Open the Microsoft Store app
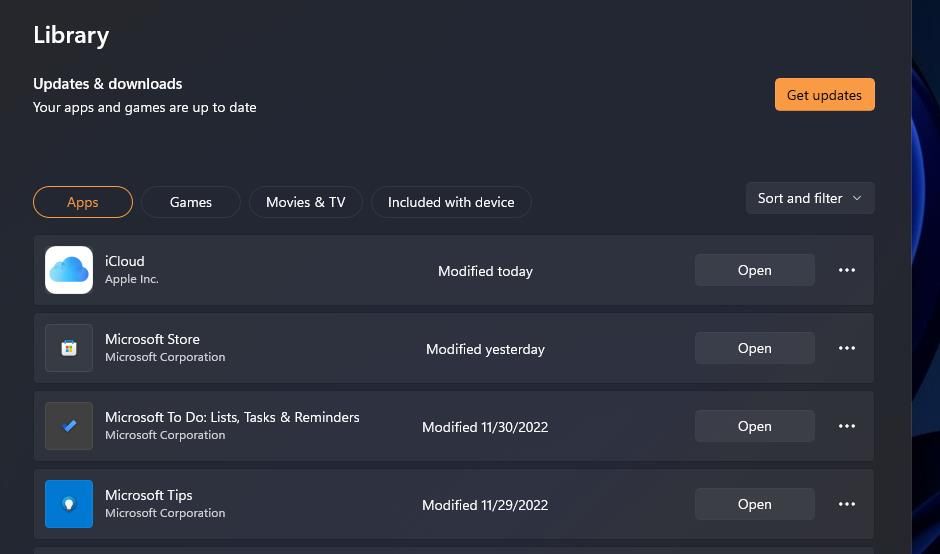 click(754, 348)
